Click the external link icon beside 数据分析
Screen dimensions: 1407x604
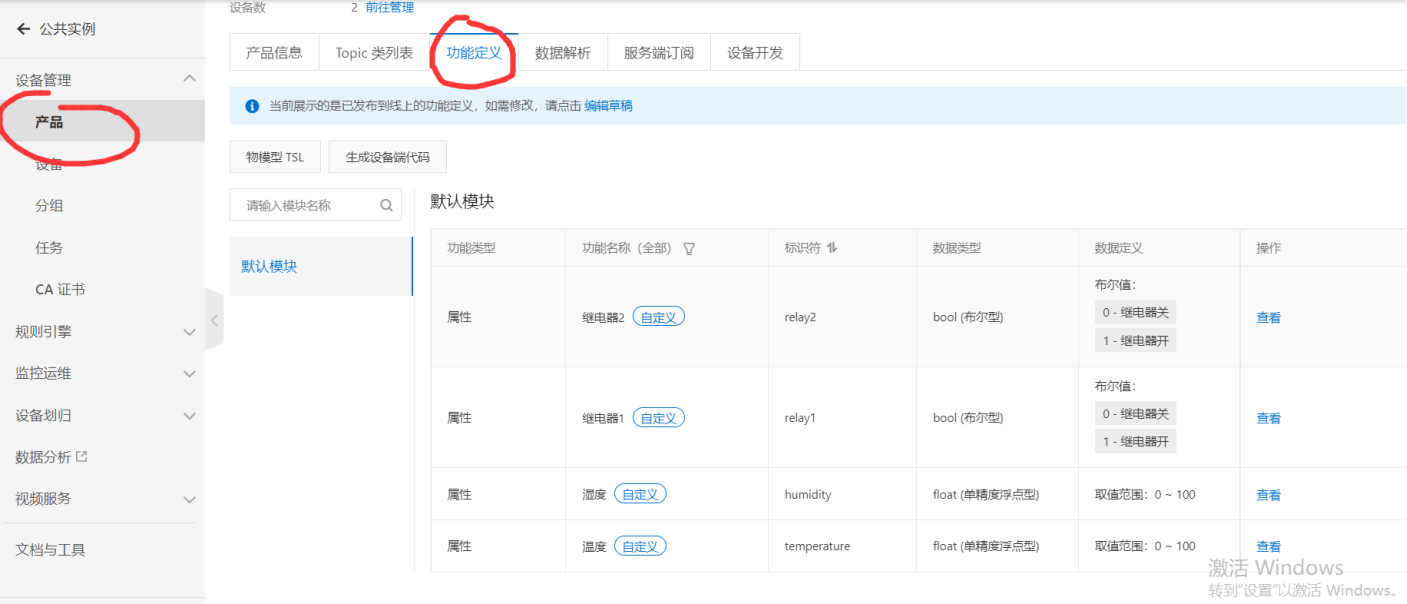(x=82, y=456)
